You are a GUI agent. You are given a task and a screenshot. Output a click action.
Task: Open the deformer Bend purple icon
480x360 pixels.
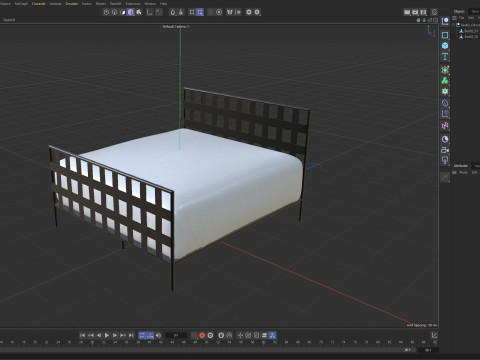(445, 103)
